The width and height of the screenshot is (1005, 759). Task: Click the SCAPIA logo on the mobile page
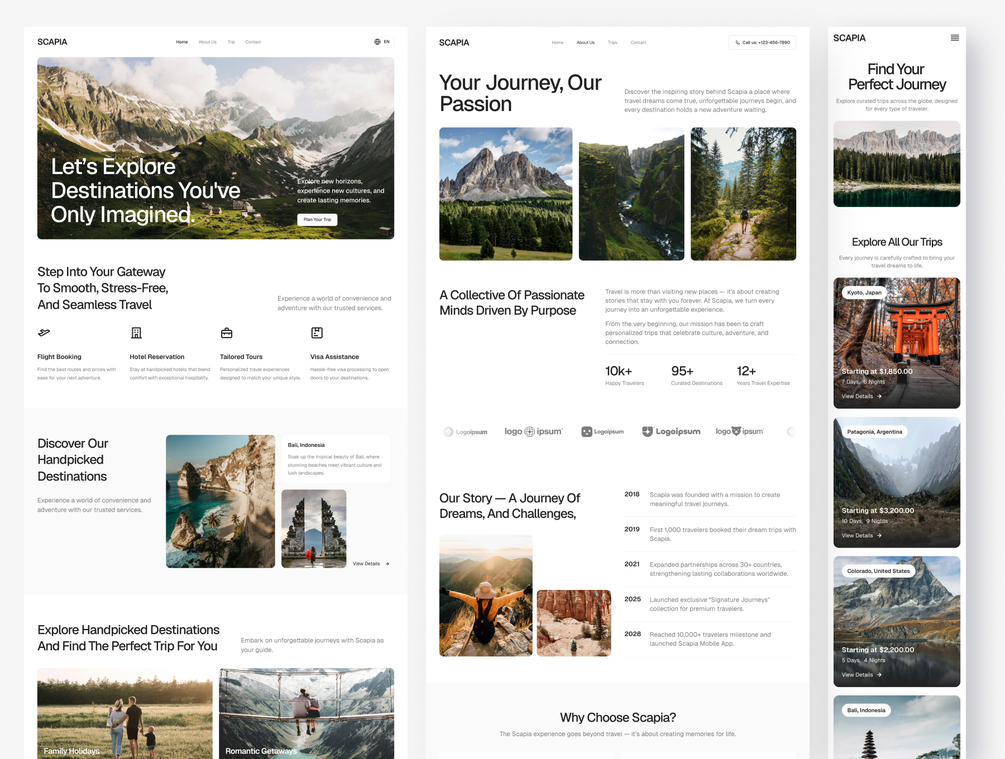coord(849,38)
